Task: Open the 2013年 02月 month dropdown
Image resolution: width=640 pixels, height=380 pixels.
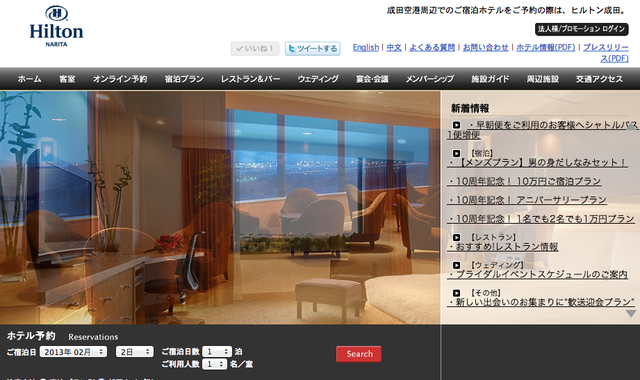Action: click(x=73, y=351)
